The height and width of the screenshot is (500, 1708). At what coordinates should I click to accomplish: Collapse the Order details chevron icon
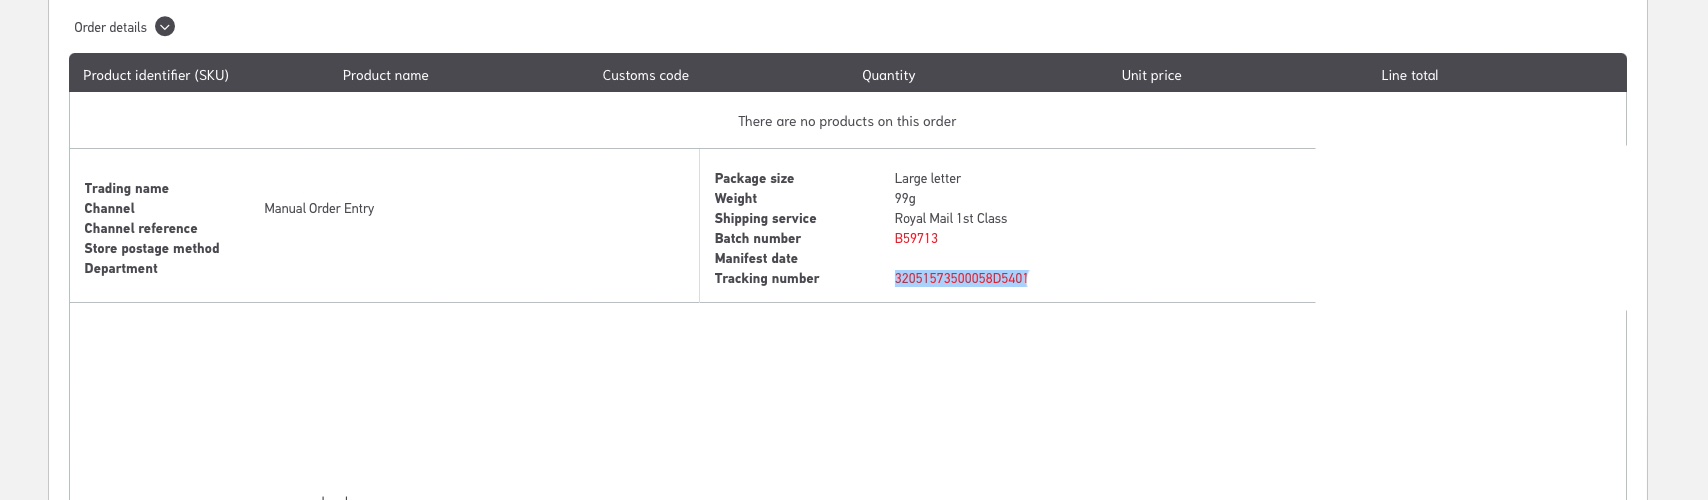click(x=165, y=27)
